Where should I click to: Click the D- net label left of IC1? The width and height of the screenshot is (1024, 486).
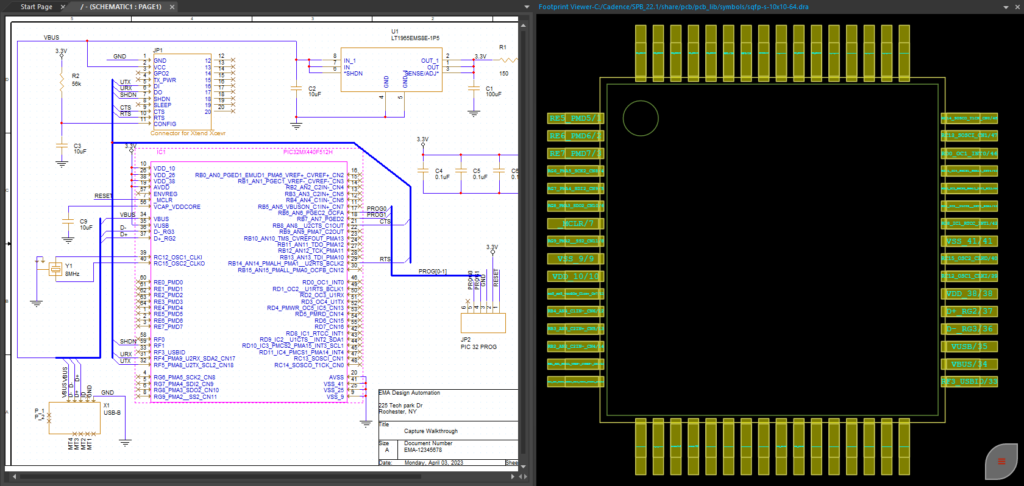123,226
